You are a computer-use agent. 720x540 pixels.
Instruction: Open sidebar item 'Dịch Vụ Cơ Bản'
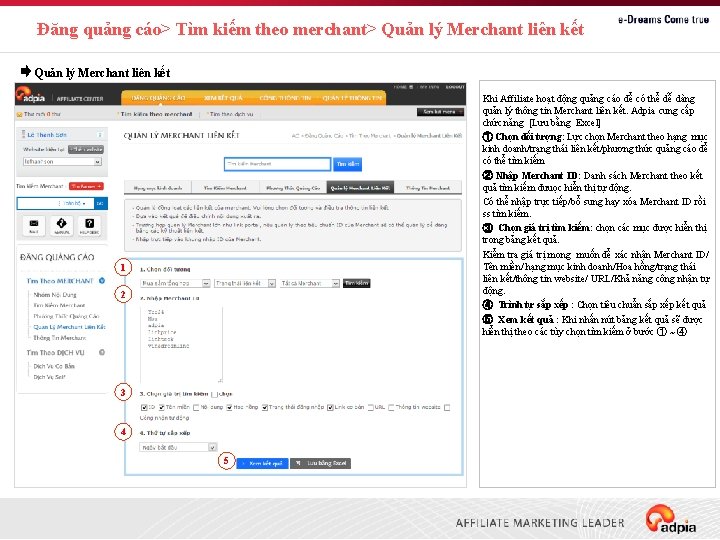[54, 366]
